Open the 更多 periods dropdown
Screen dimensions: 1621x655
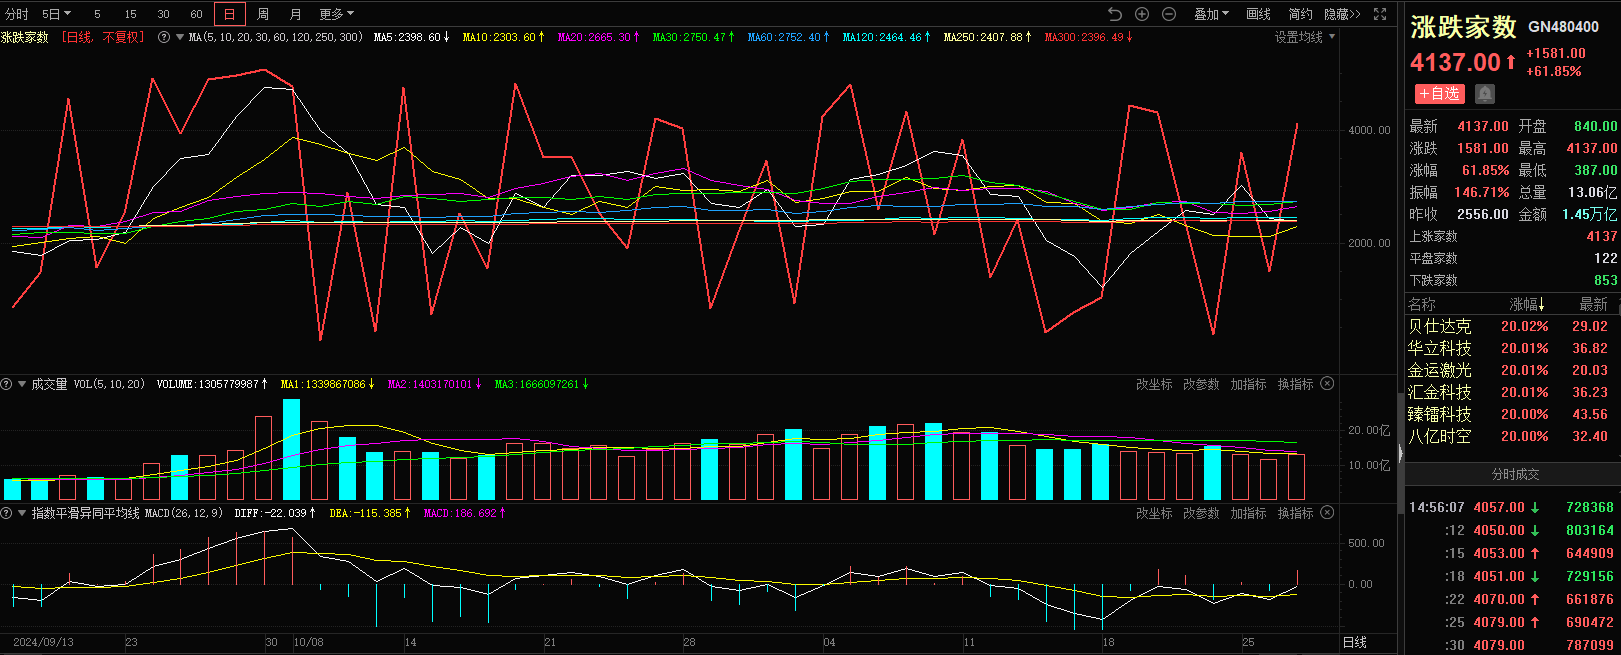[336, 14]
